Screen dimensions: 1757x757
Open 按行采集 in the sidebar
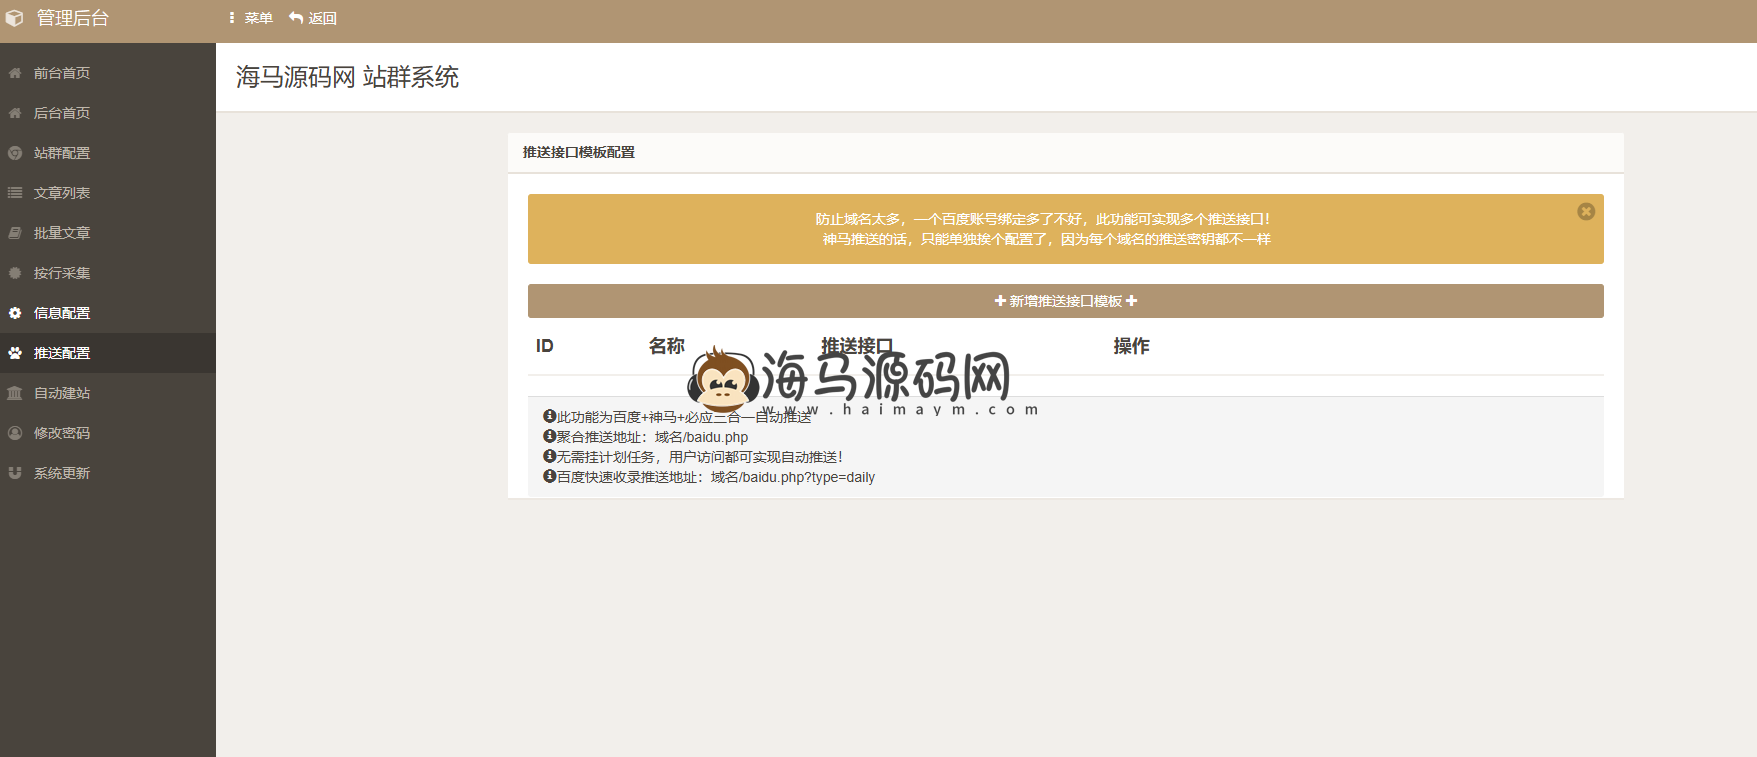[61, 273]
